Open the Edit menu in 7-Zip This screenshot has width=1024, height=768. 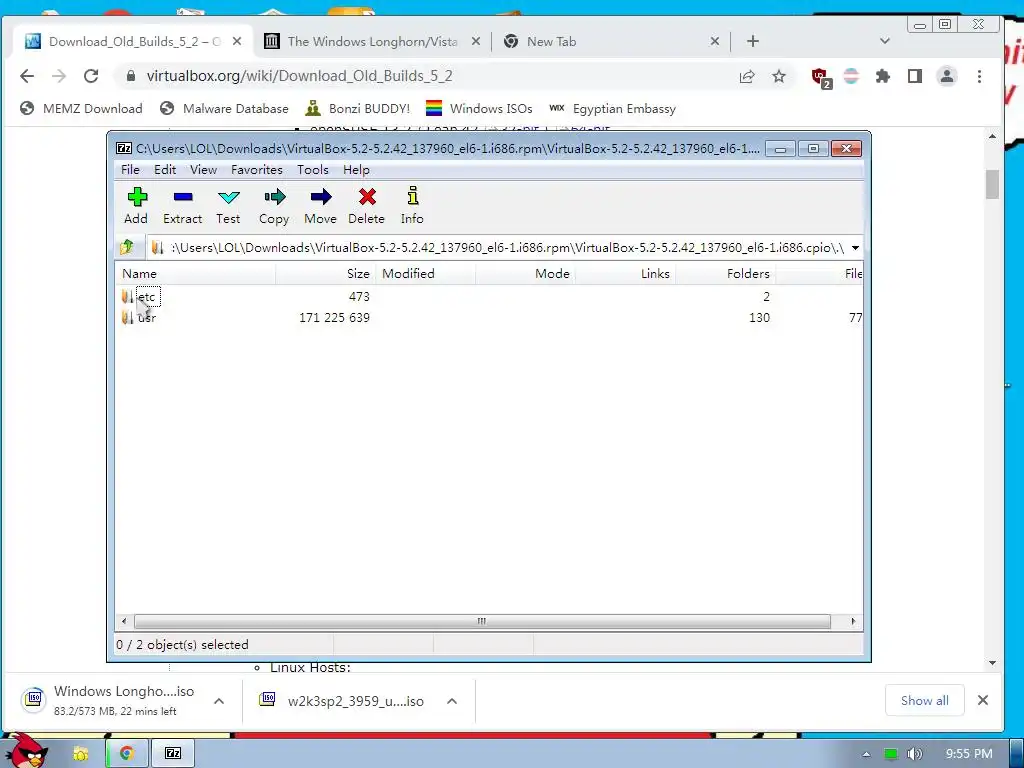point(165,170)
